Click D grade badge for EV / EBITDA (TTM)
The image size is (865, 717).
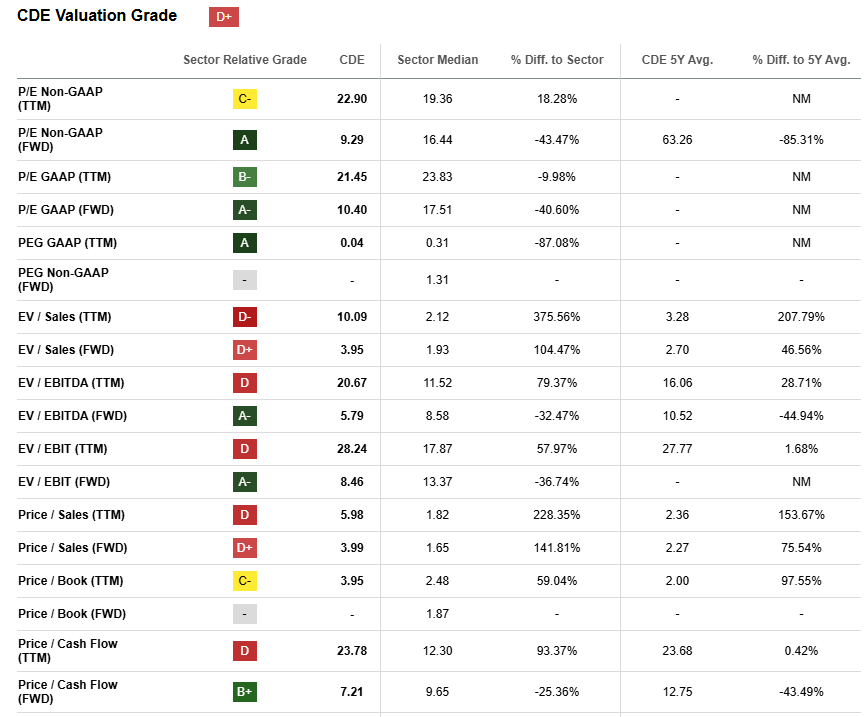244,383
